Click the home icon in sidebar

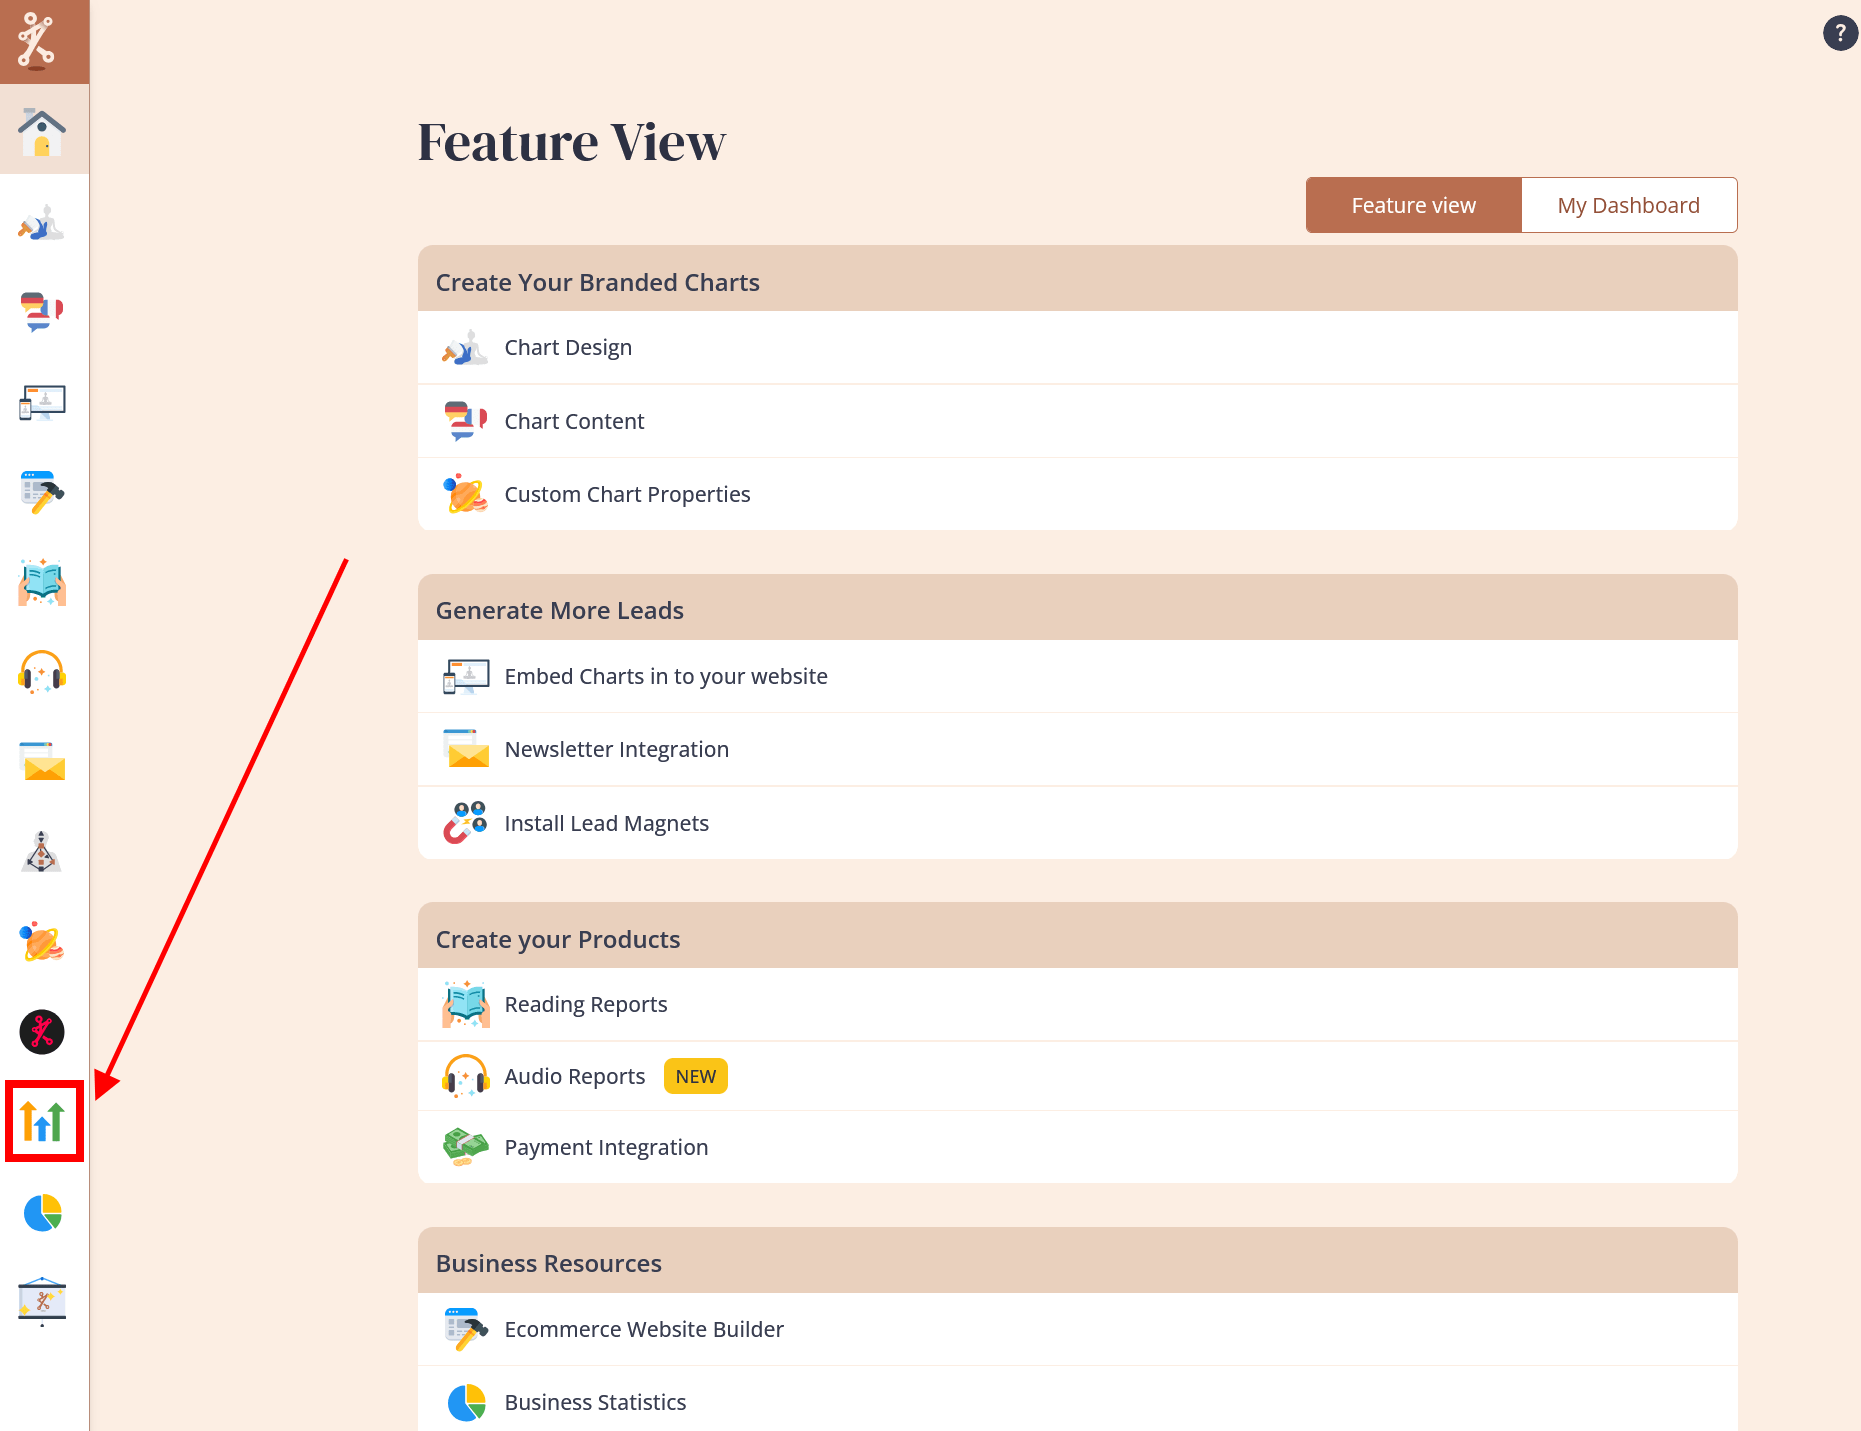[x=42, y=131]
